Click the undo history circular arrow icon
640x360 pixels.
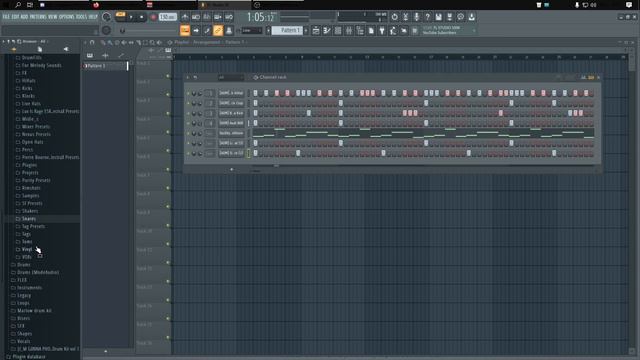pos(394,17)
